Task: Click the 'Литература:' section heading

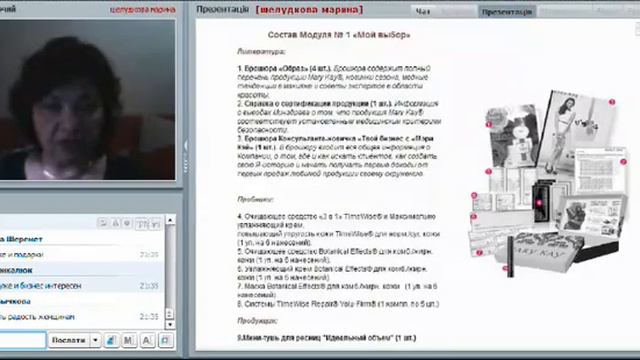Action: (x=261, y=51)
